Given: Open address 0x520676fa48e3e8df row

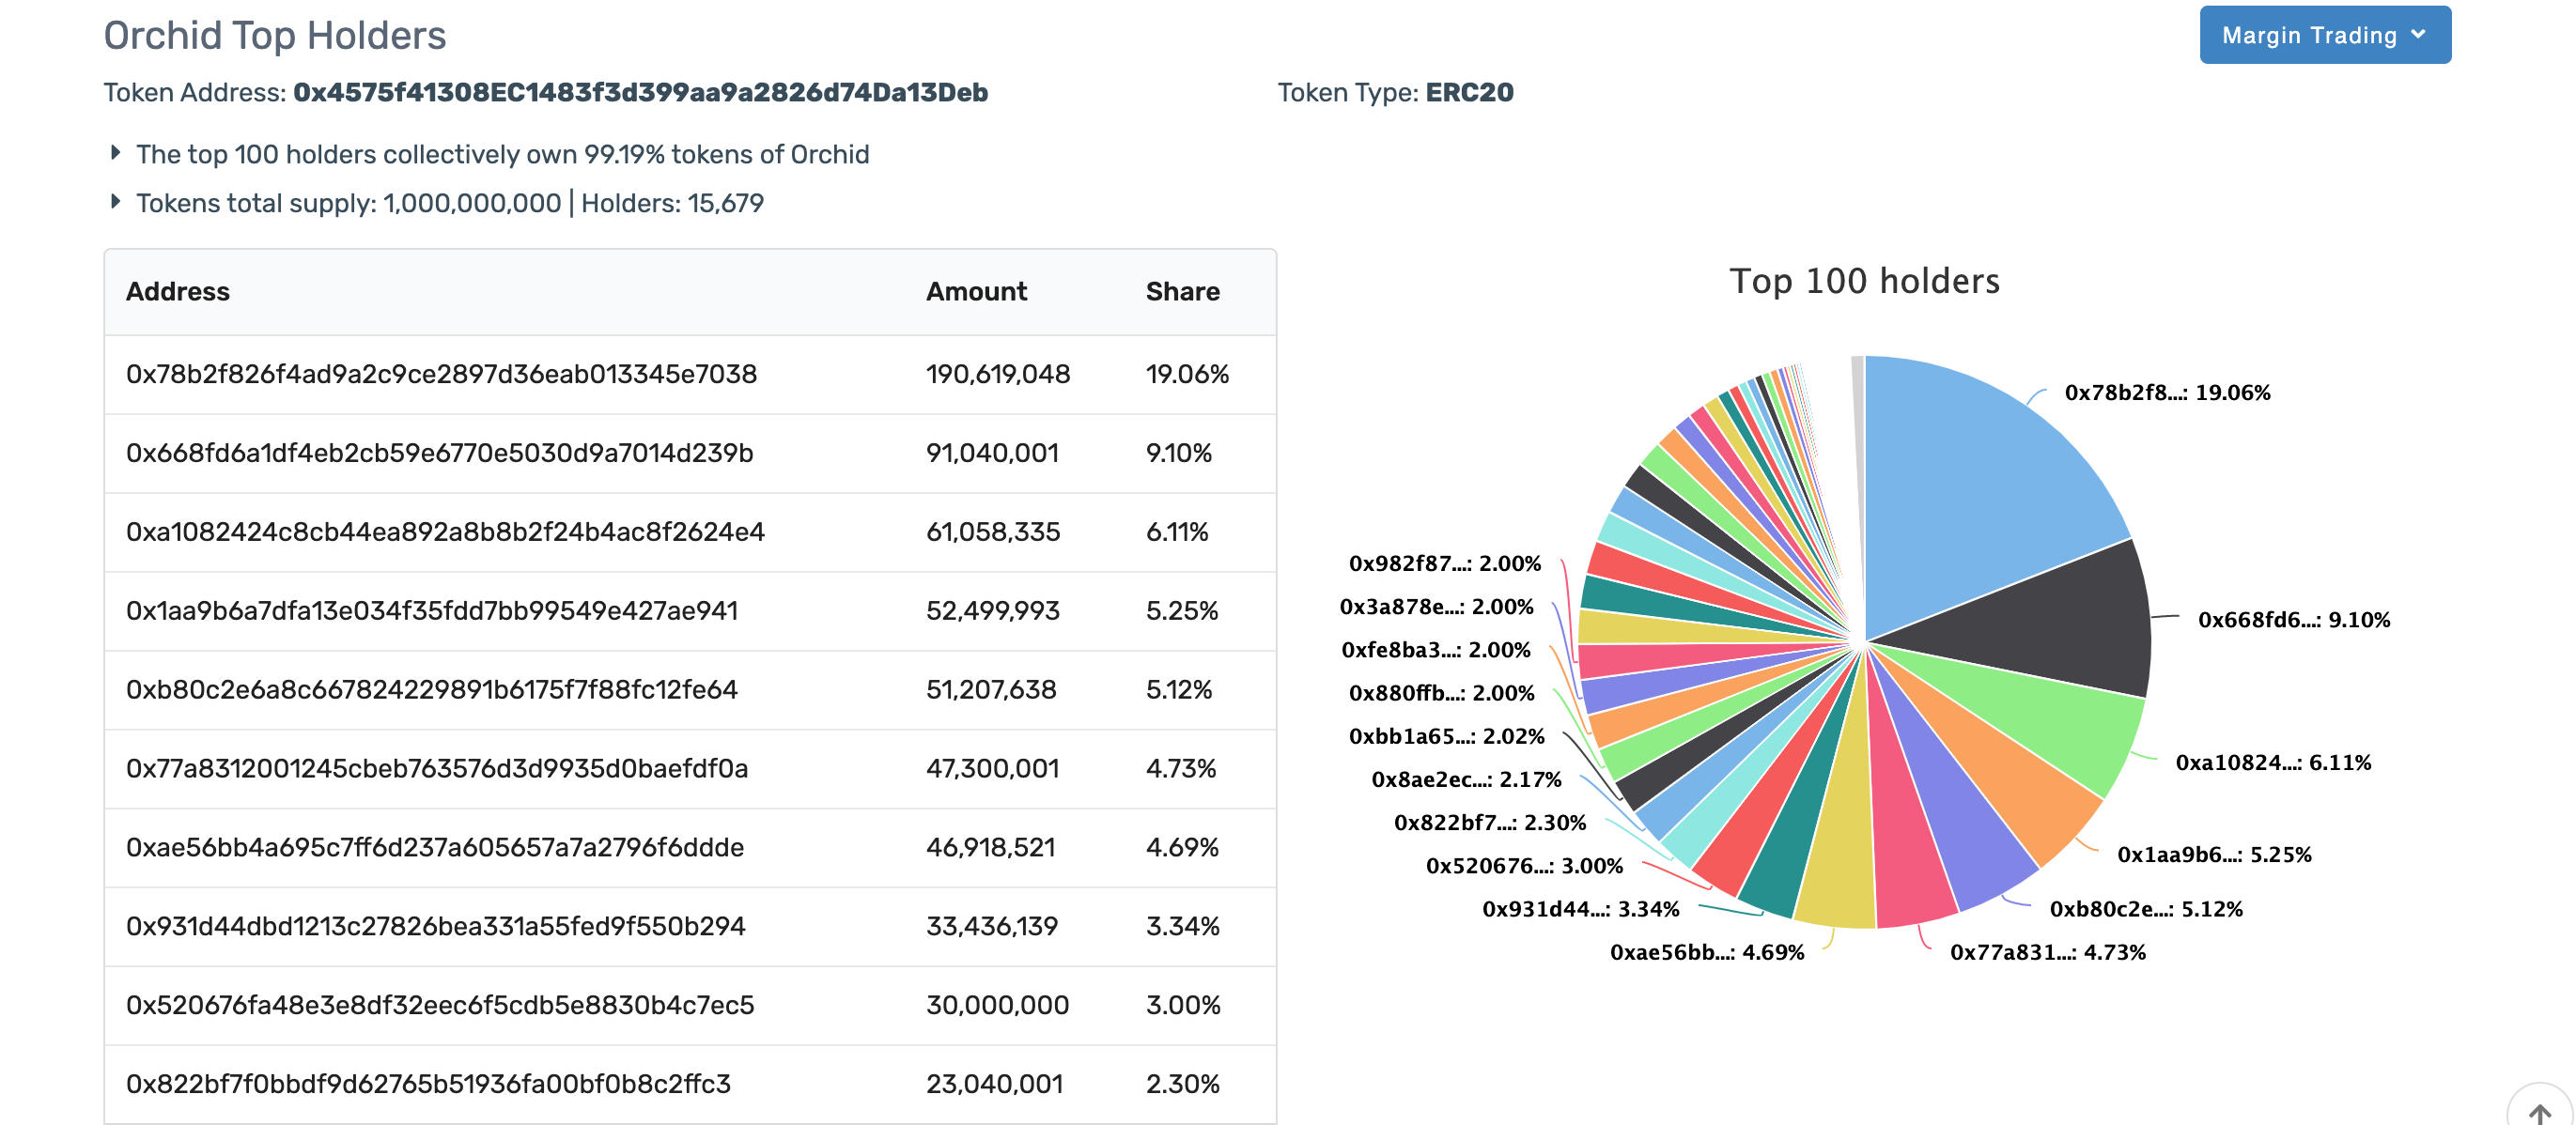Looking at the screenshot, I should pos(440,1005).
